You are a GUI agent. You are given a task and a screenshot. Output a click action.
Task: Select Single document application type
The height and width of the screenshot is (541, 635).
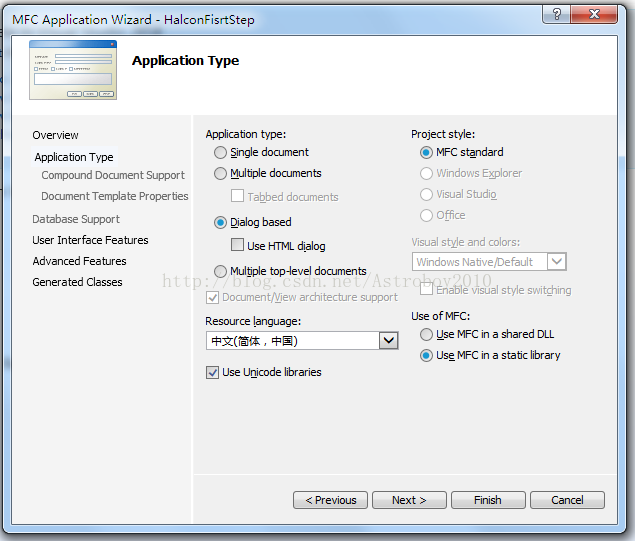[220, 153]
